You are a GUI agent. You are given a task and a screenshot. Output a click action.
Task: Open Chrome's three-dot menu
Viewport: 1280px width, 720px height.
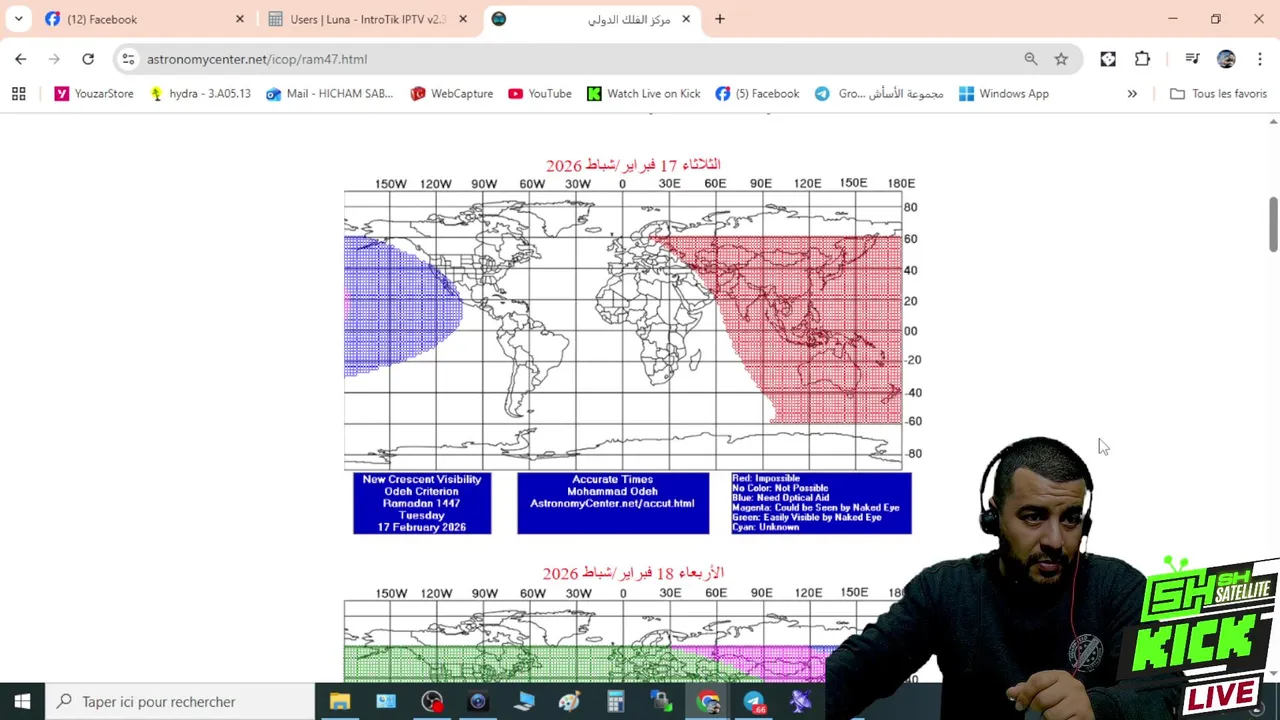(1259, 59)
